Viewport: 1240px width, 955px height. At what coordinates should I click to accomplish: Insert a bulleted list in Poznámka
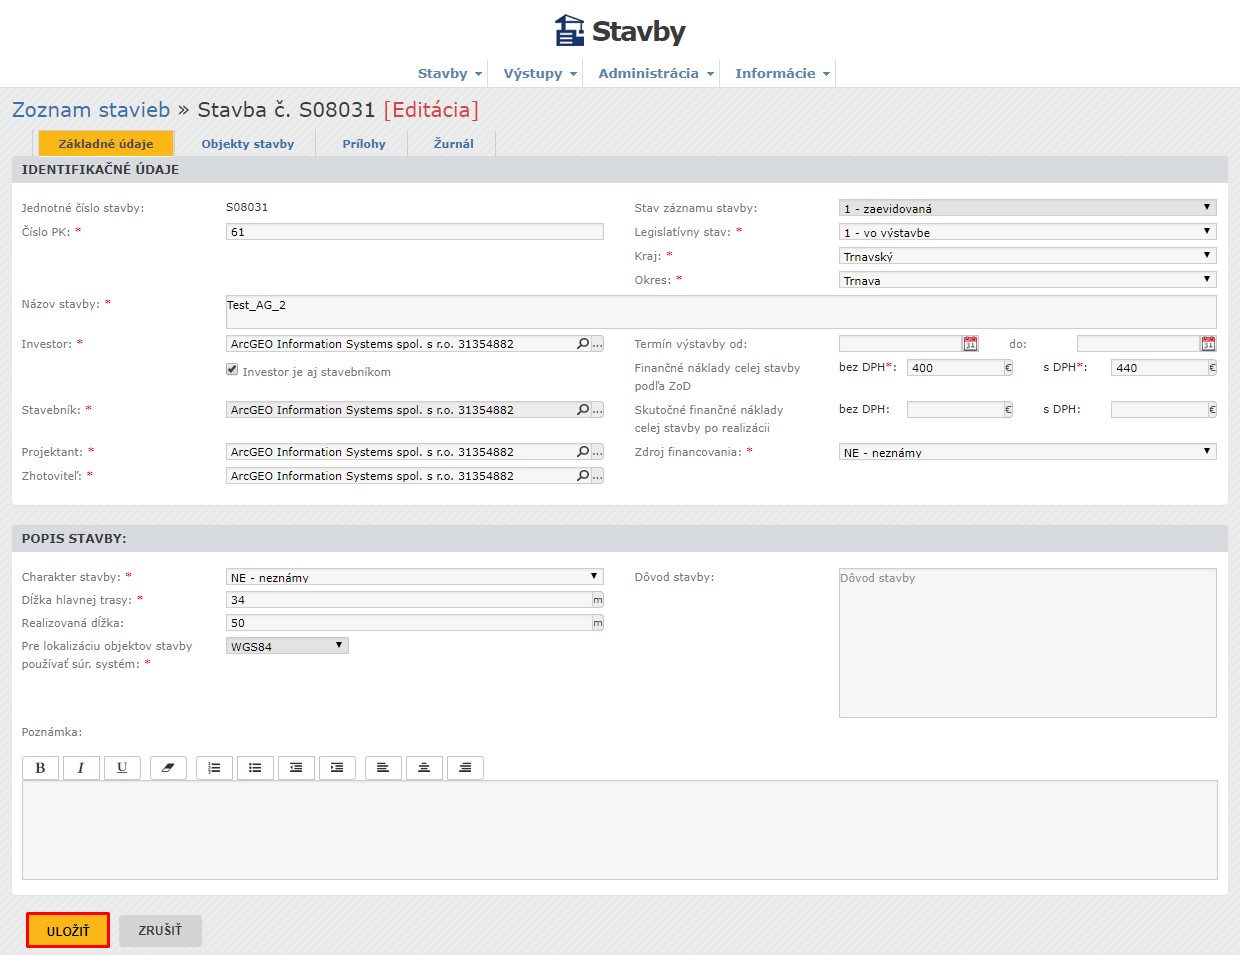point(255,768)
